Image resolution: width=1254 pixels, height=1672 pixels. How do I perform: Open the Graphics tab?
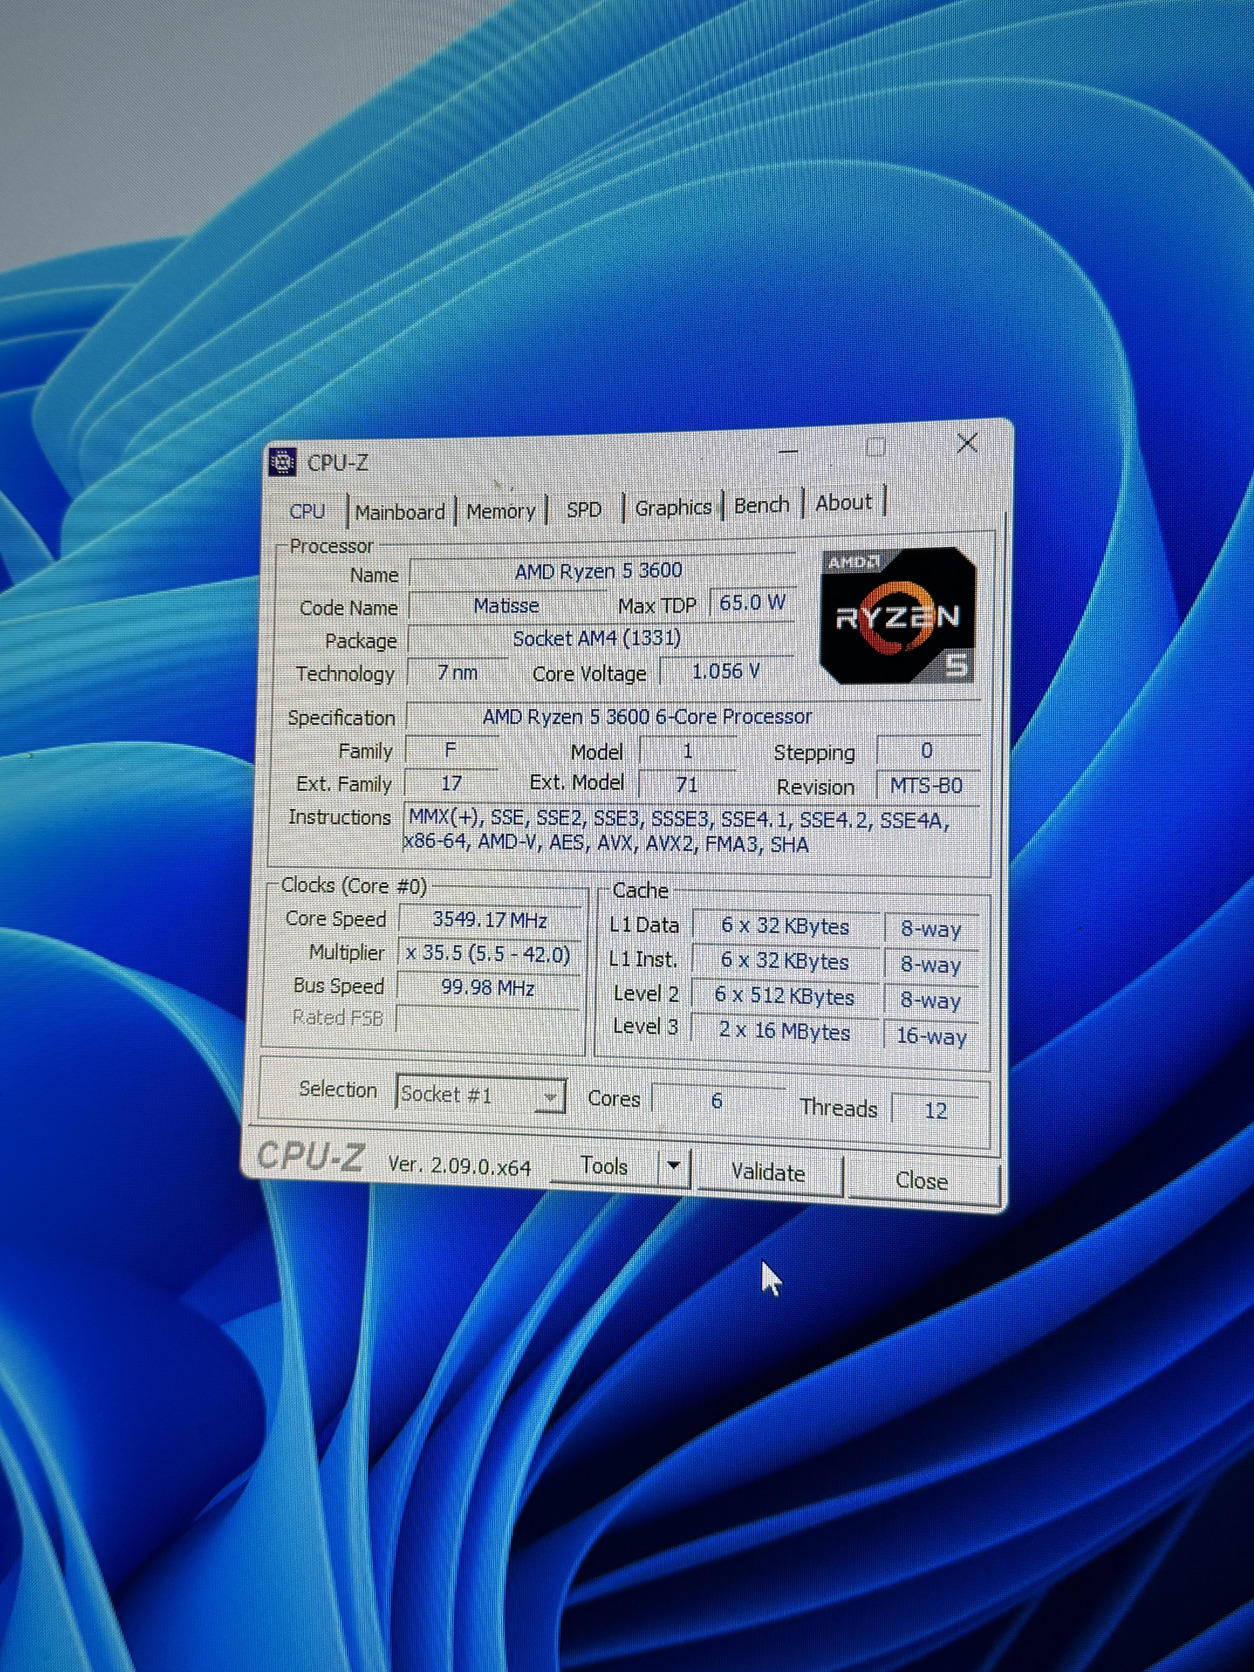673,507
